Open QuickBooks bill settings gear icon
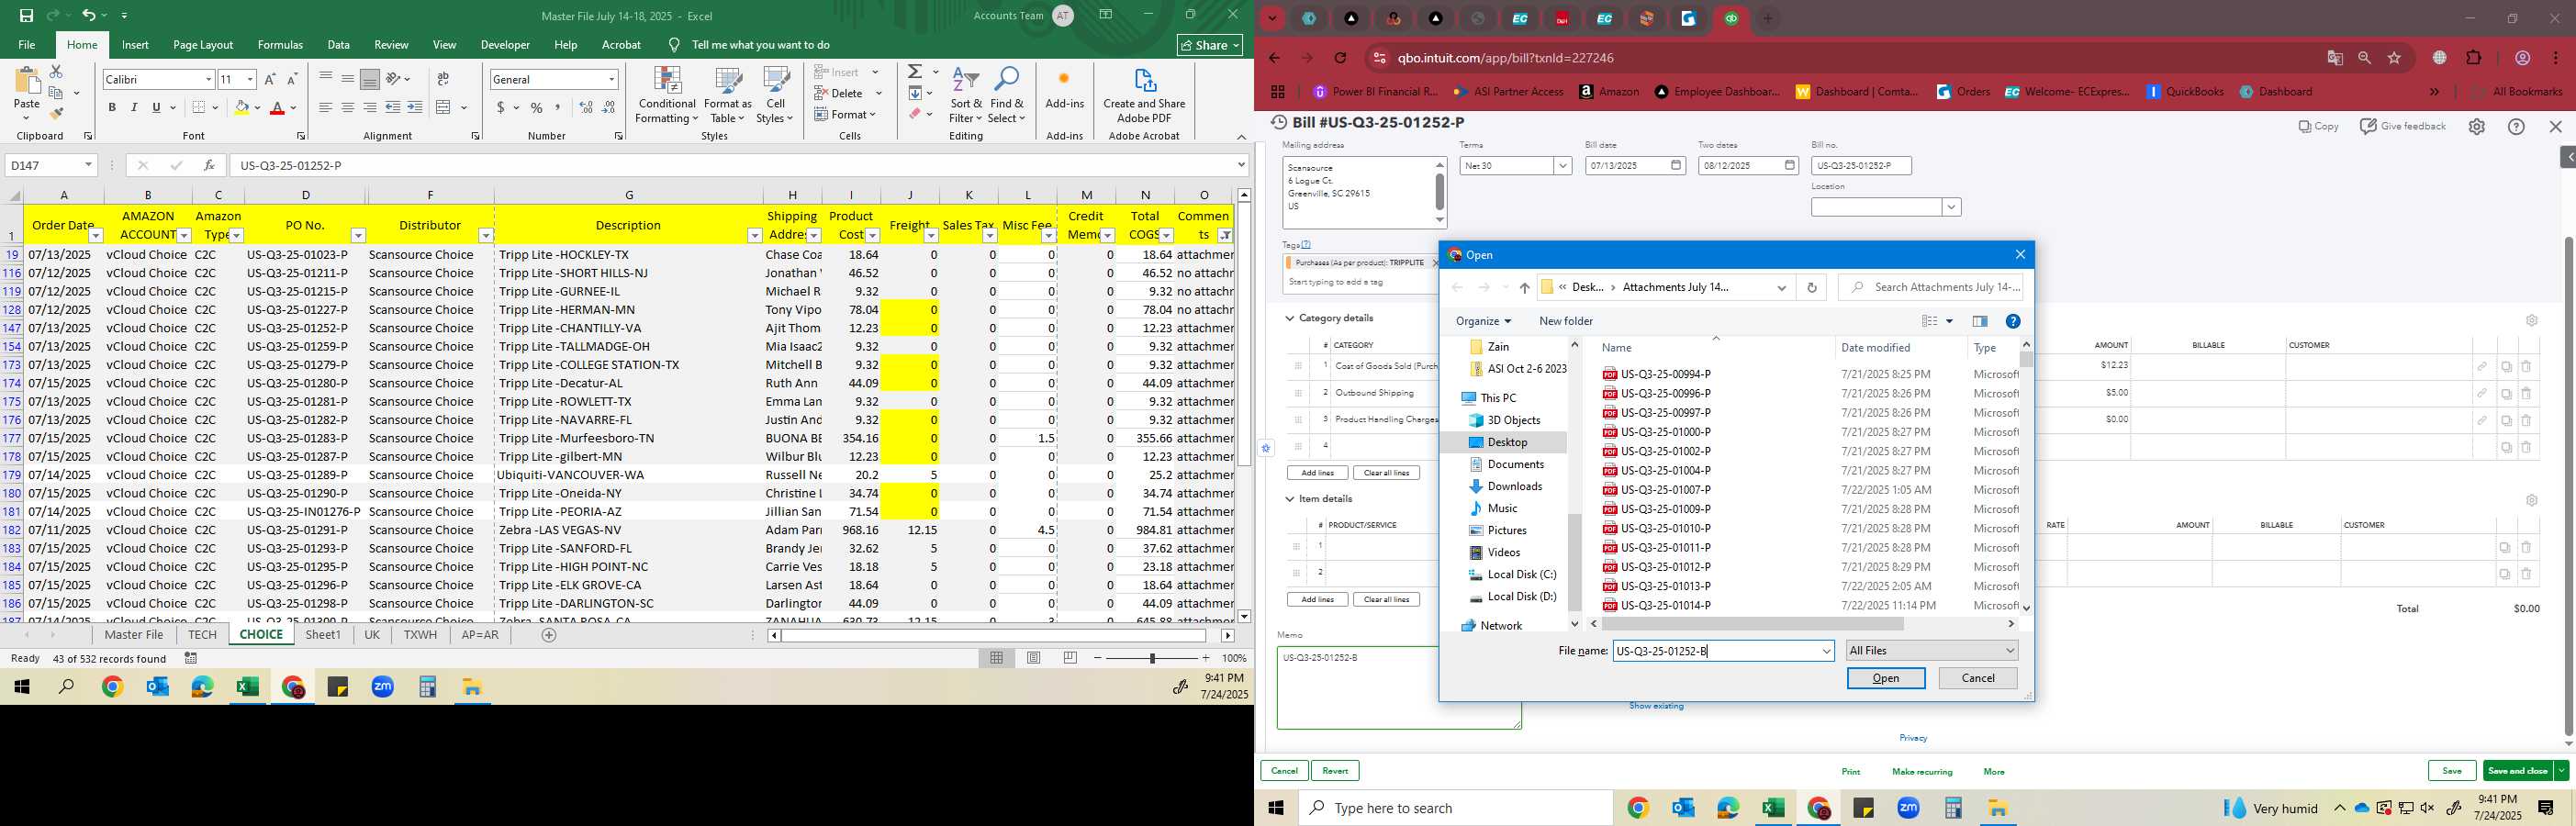This screenshot has width=2576, height=826. pyautogui.click(x=2476, y=127)
